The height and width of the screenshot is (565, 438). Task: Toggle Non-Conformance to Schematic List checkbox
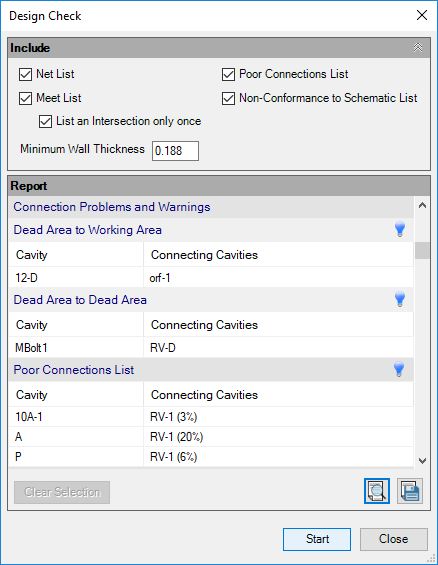(x=228, y=98)
